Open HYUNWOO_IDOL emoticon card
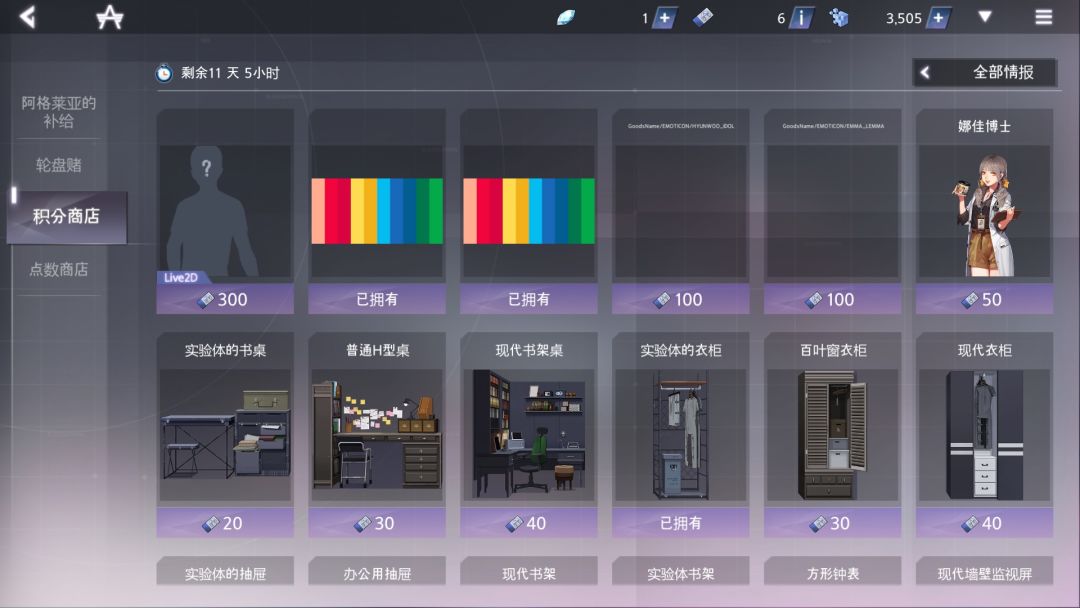Screen dimensions: 1080x608 coord(681,211)
